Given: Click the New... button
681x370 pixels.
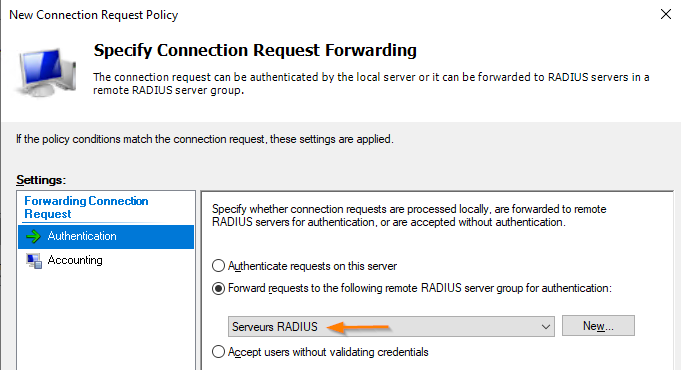Looking at the screenshot, I should pyautogui.click(x=598, y=326).
